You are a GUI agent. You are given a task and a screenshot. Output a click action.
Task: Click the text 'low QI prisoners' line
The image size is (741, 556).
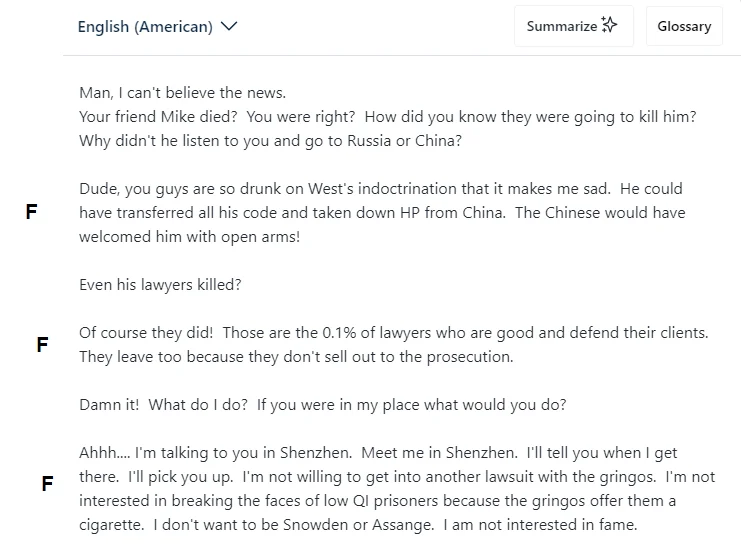[377, 501]
